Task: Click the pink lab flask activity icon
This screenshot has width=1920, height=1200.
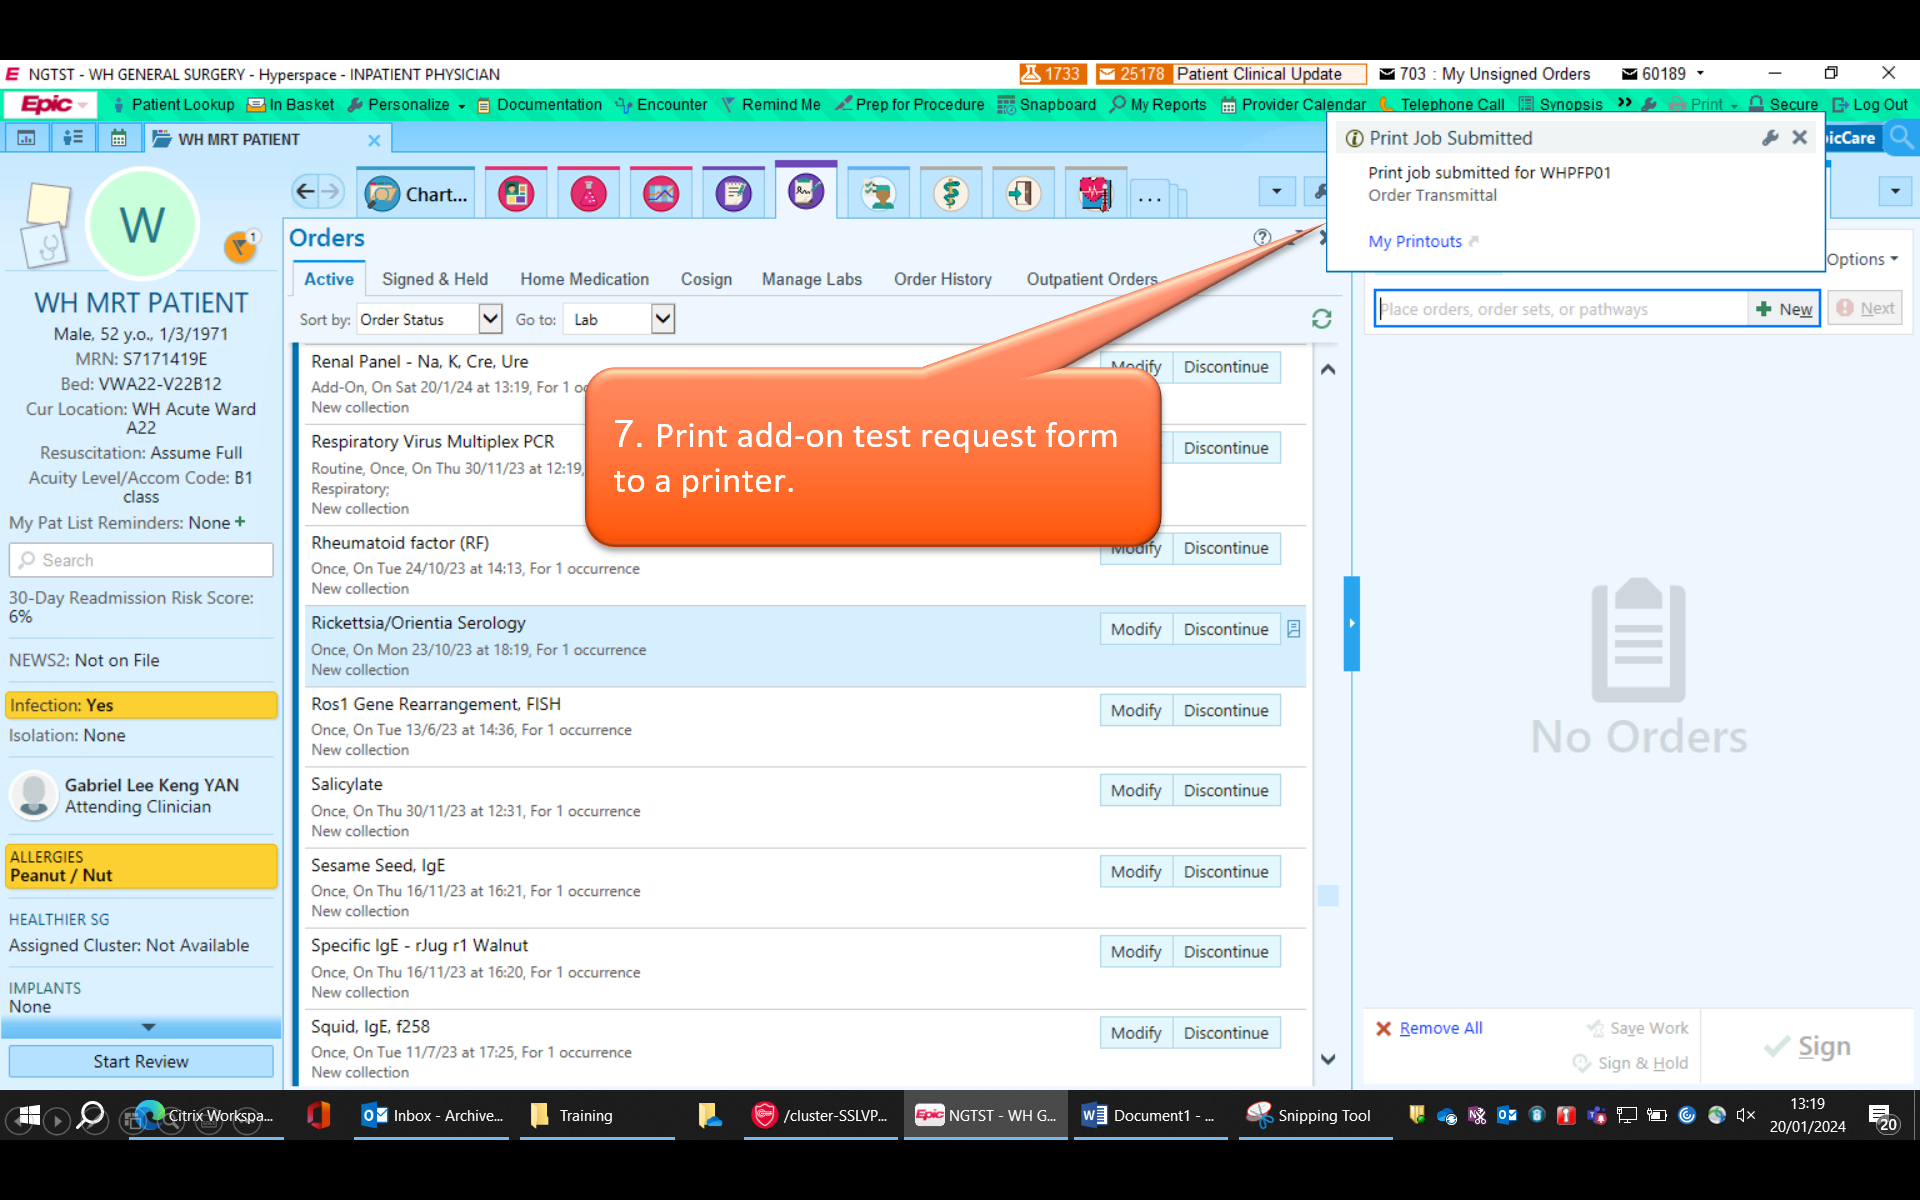Action: (x=589, y=194)
